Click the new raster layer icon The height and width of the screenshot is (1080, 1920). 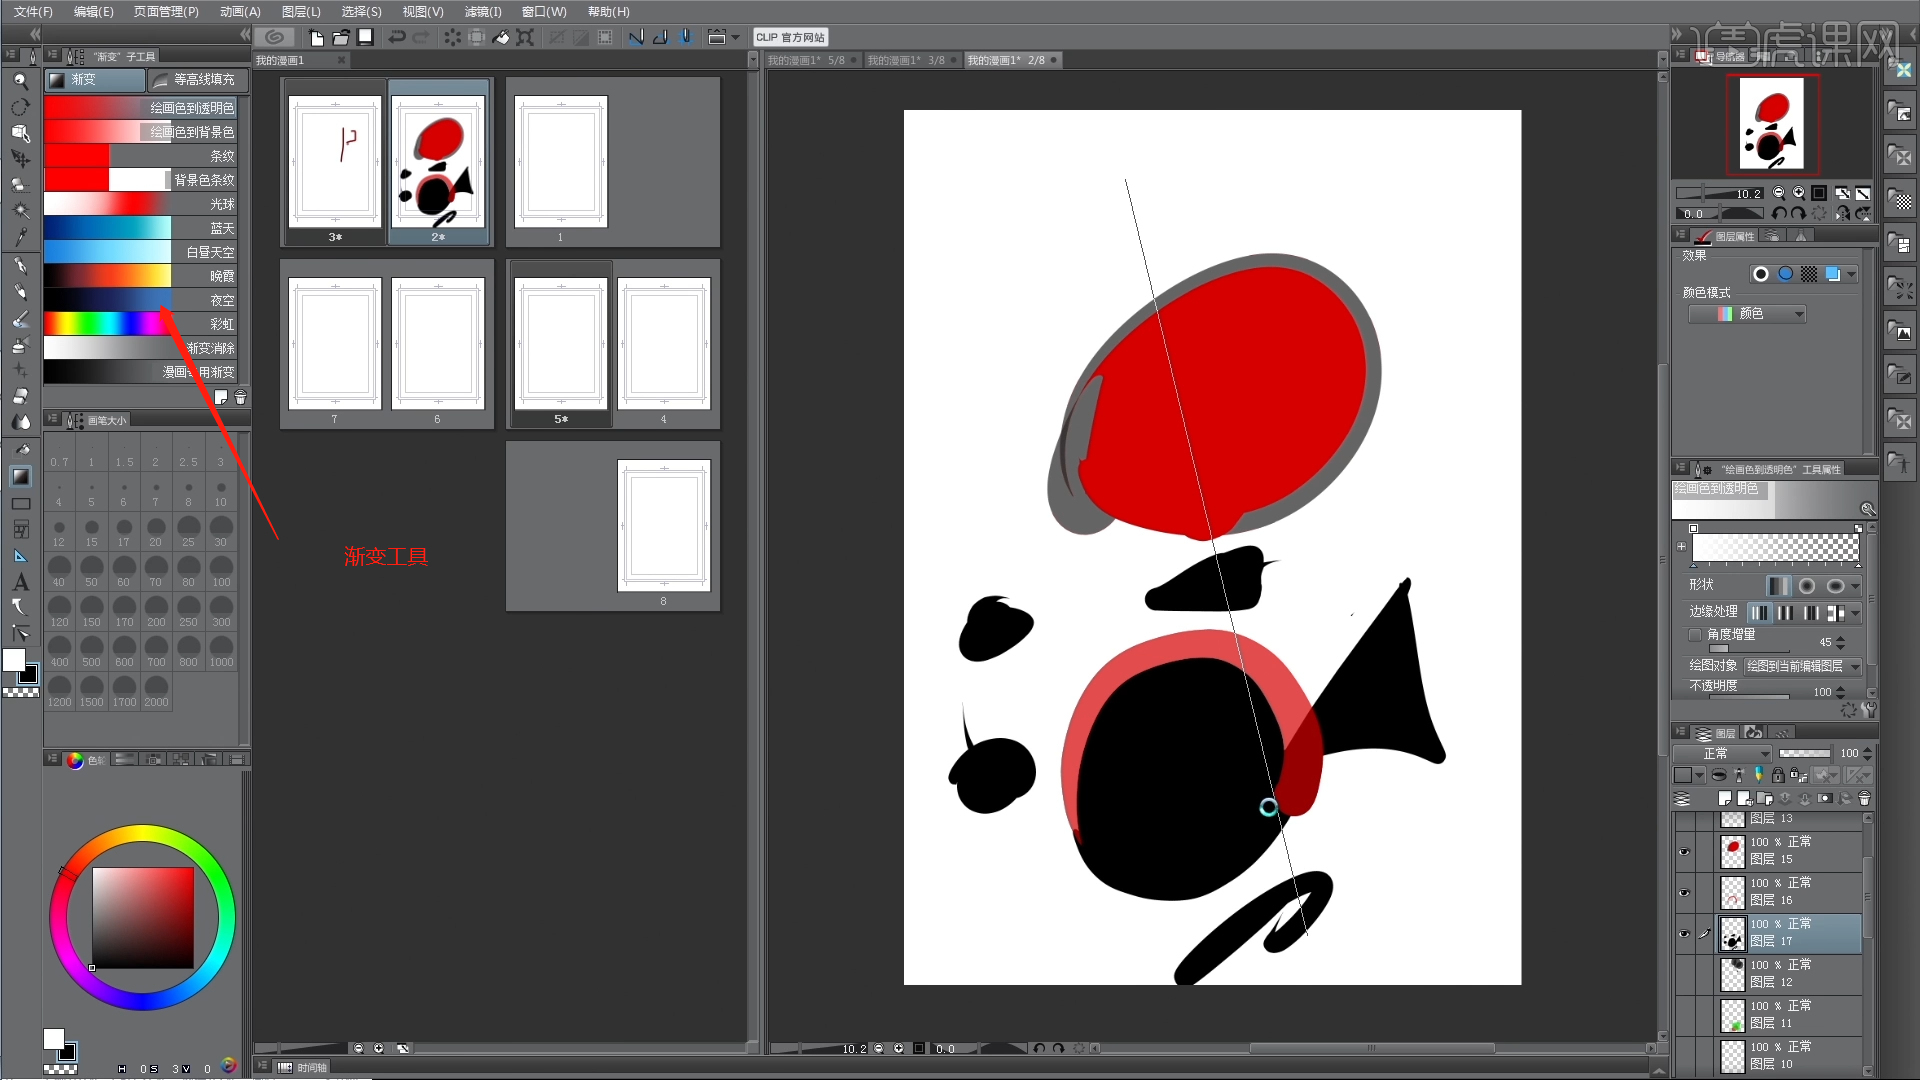click(x=1724, y=798)
